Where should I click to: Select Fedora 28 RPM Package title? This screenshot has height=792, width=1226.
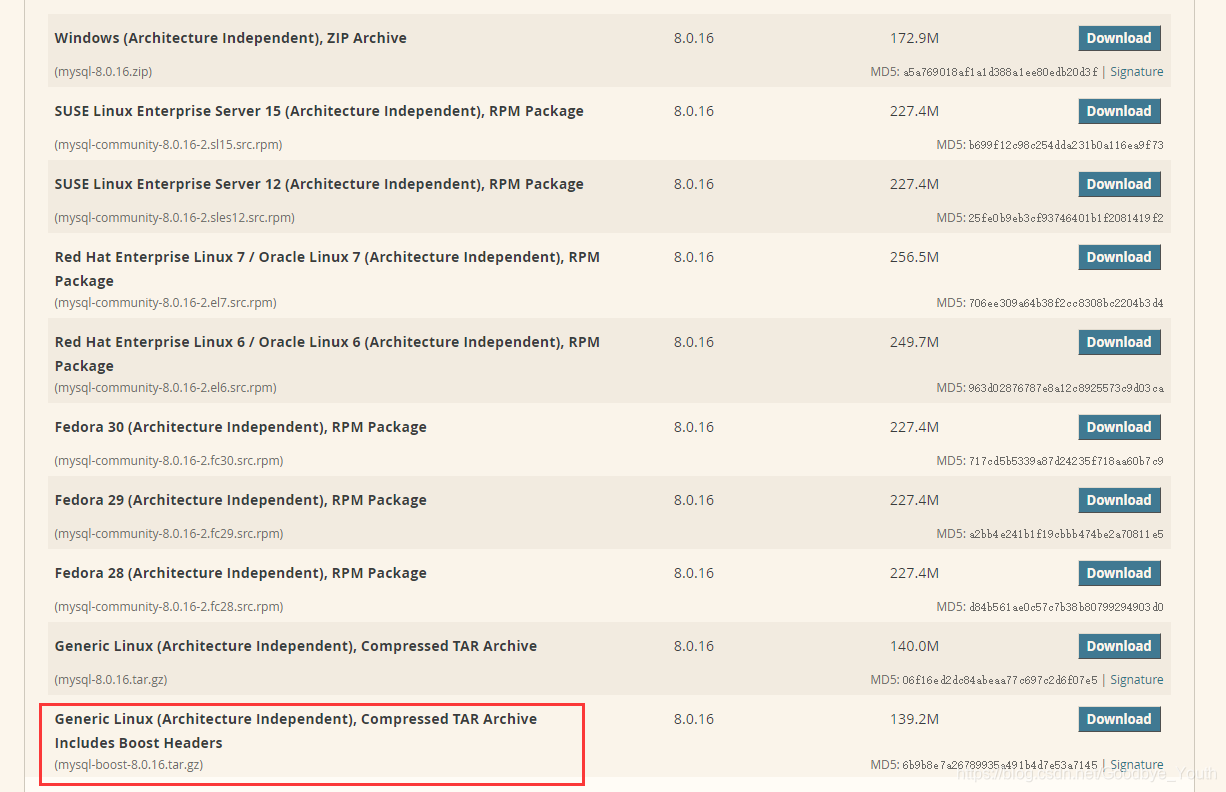241,573
